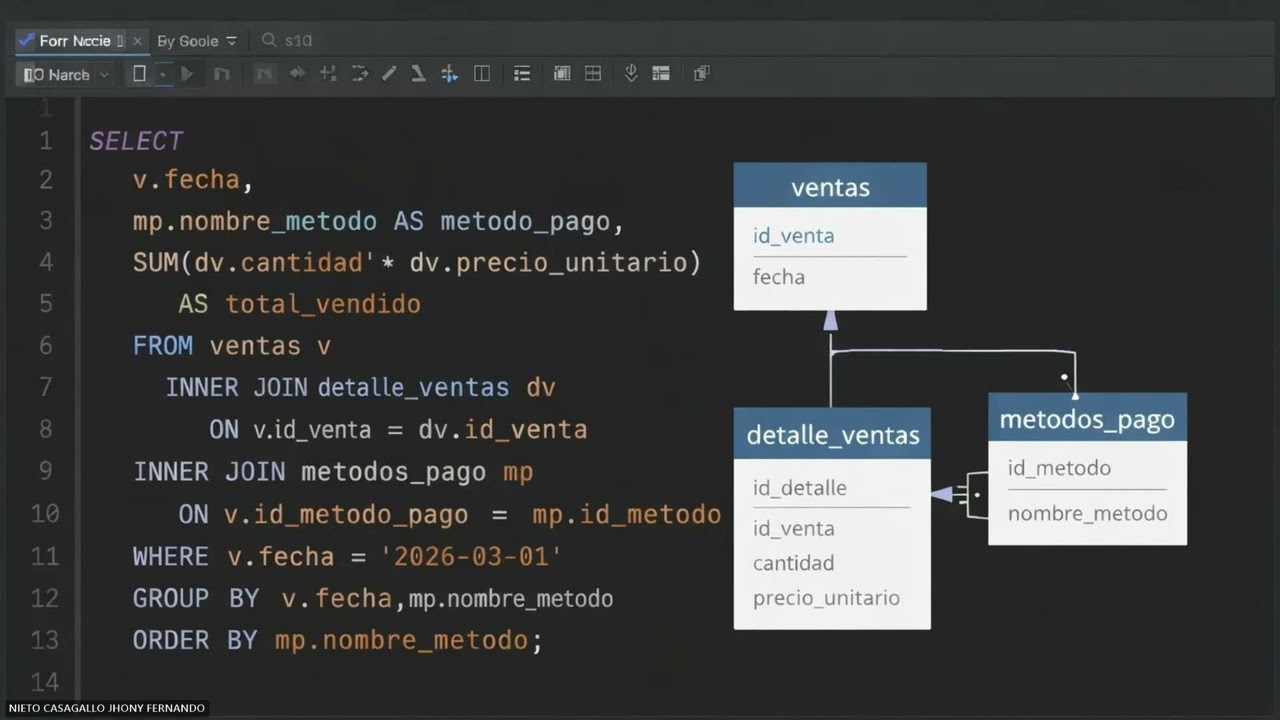Click the bulleted list icon in toolbar

pyautogui.click(x=522, y=74)
